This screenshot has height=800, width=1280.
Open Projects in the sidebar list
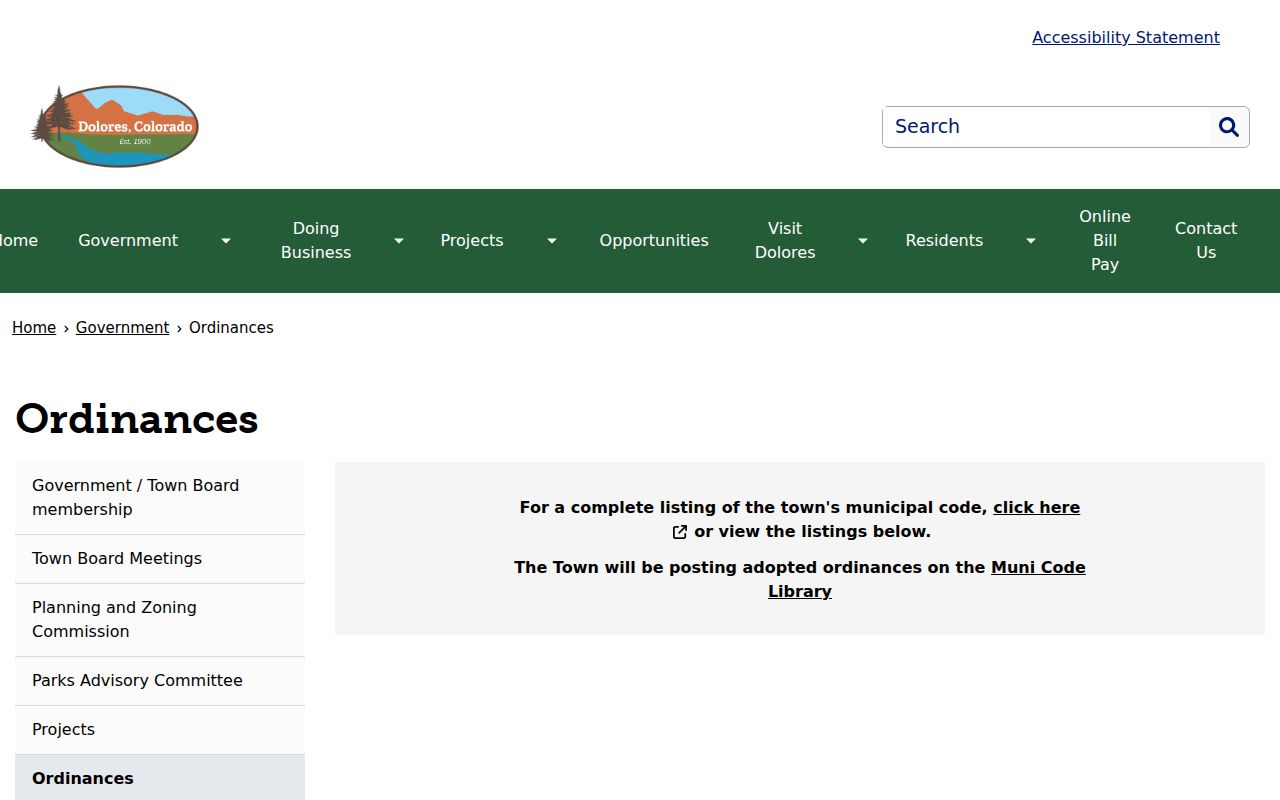tap(160, 730)
